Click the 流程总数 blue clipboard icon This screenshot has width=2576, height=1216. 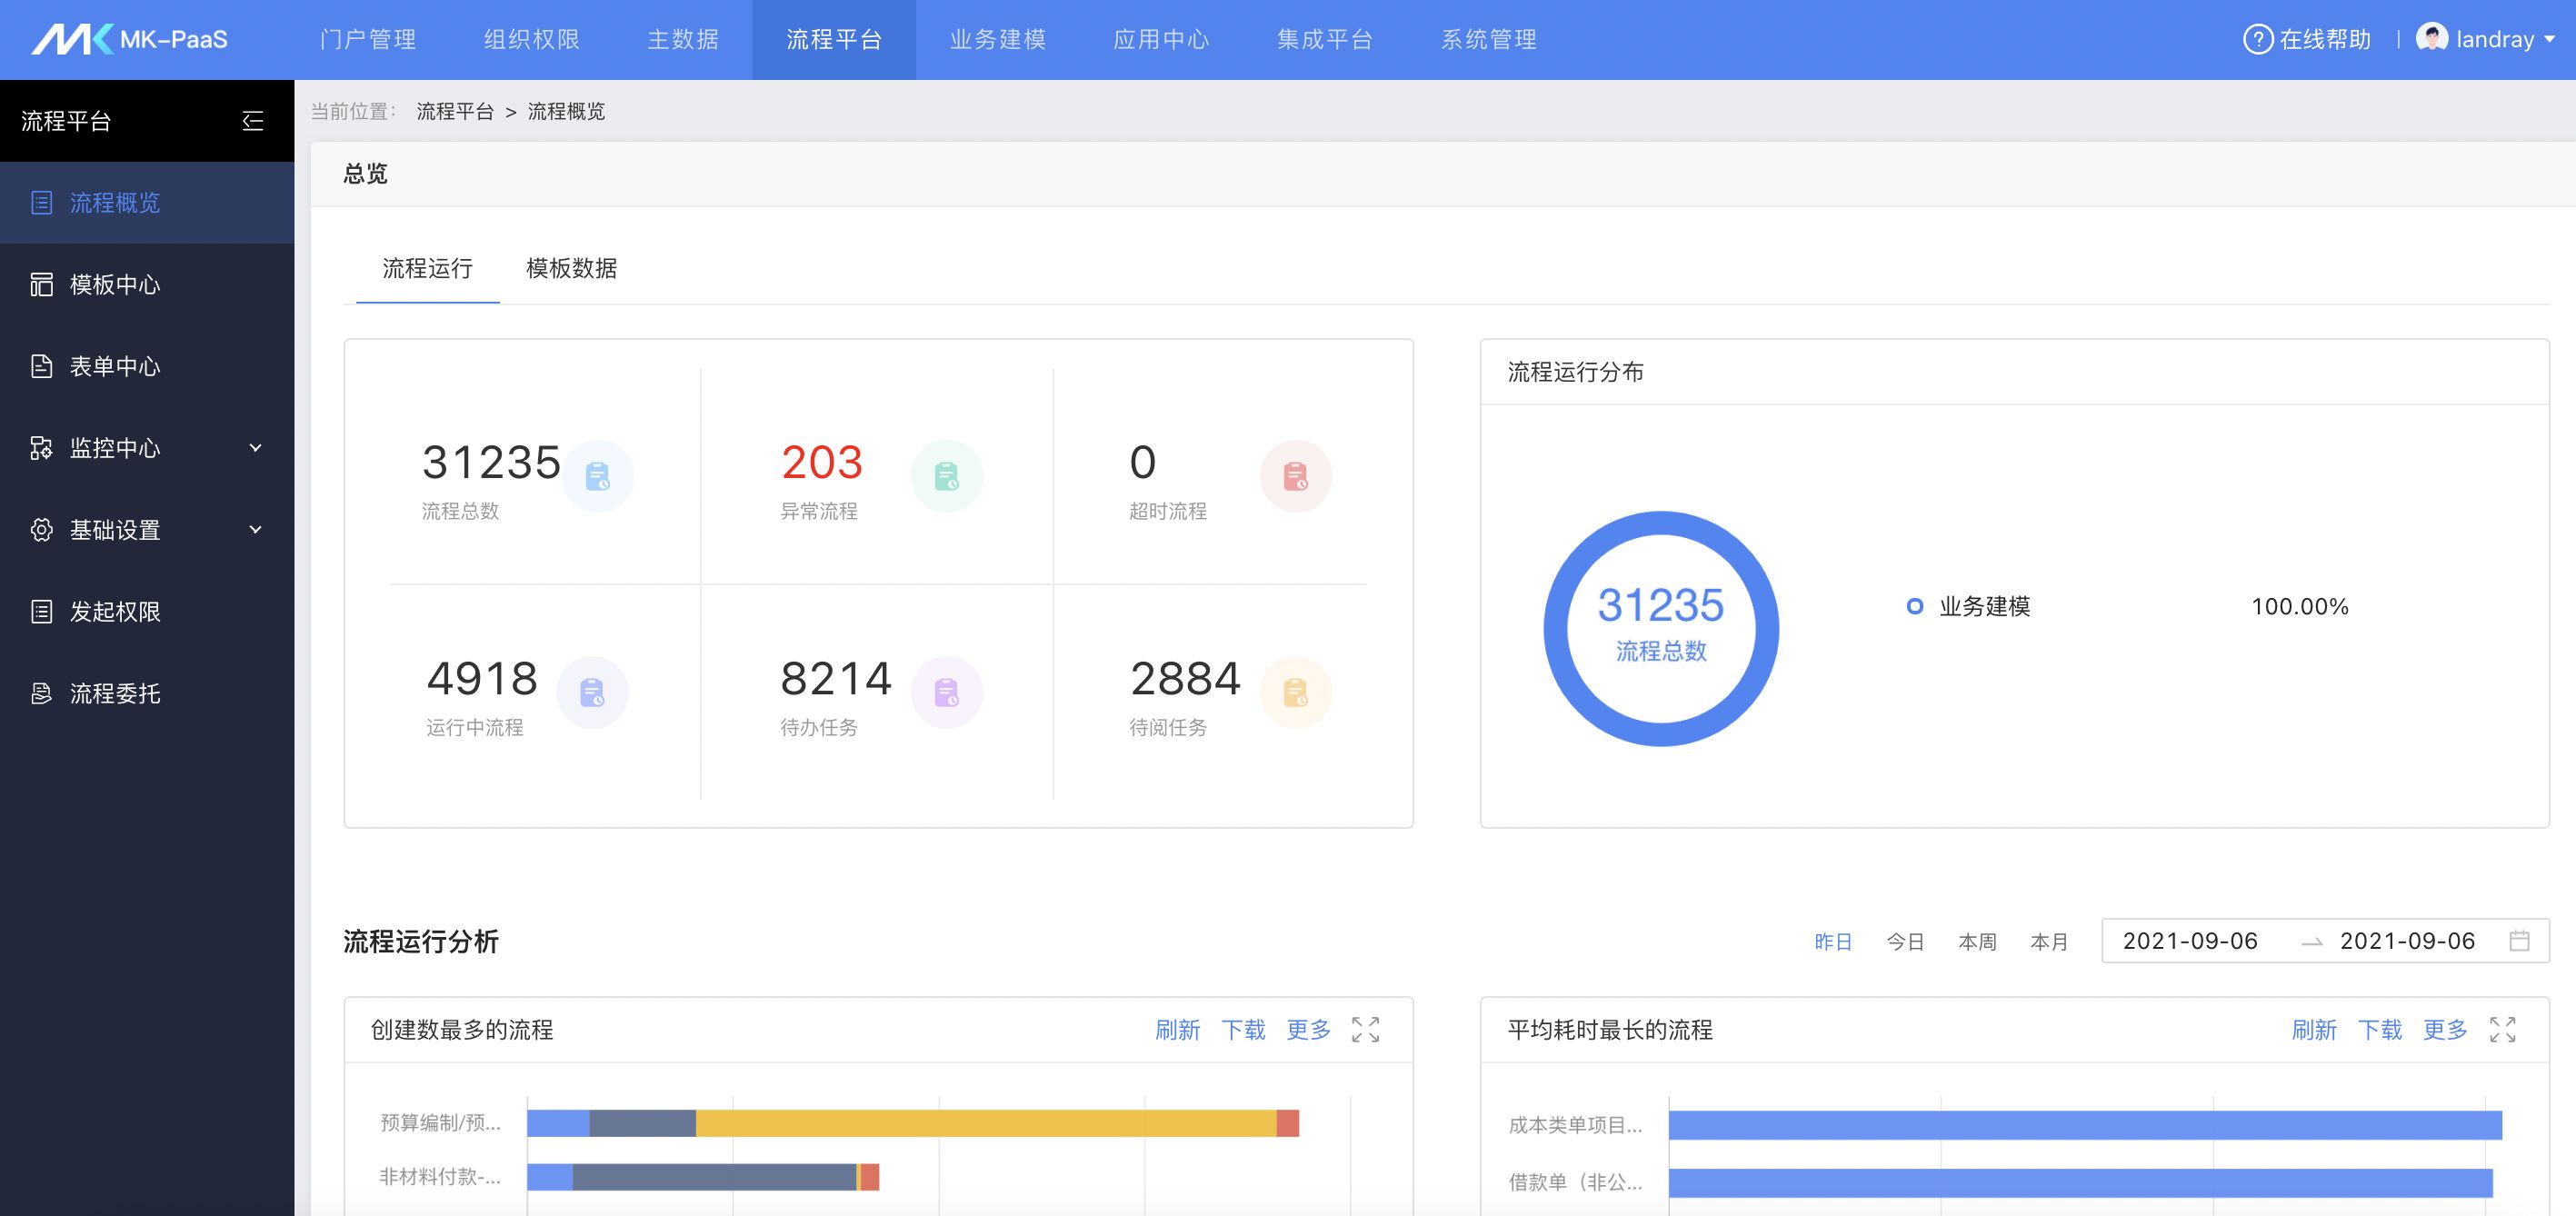pyautogui.click(x=597, y=476)
